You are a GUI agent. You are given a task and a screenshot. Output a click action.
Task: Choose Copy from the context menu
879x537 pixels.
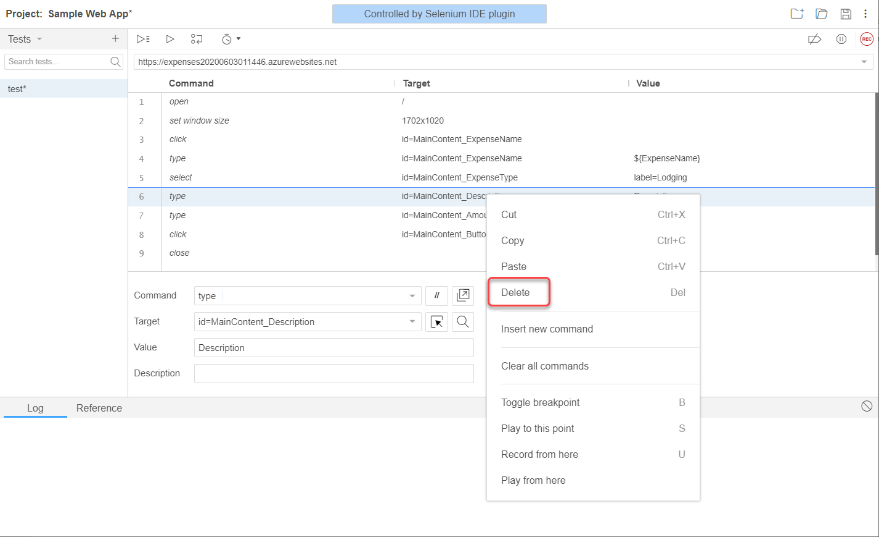coord(593,240)
